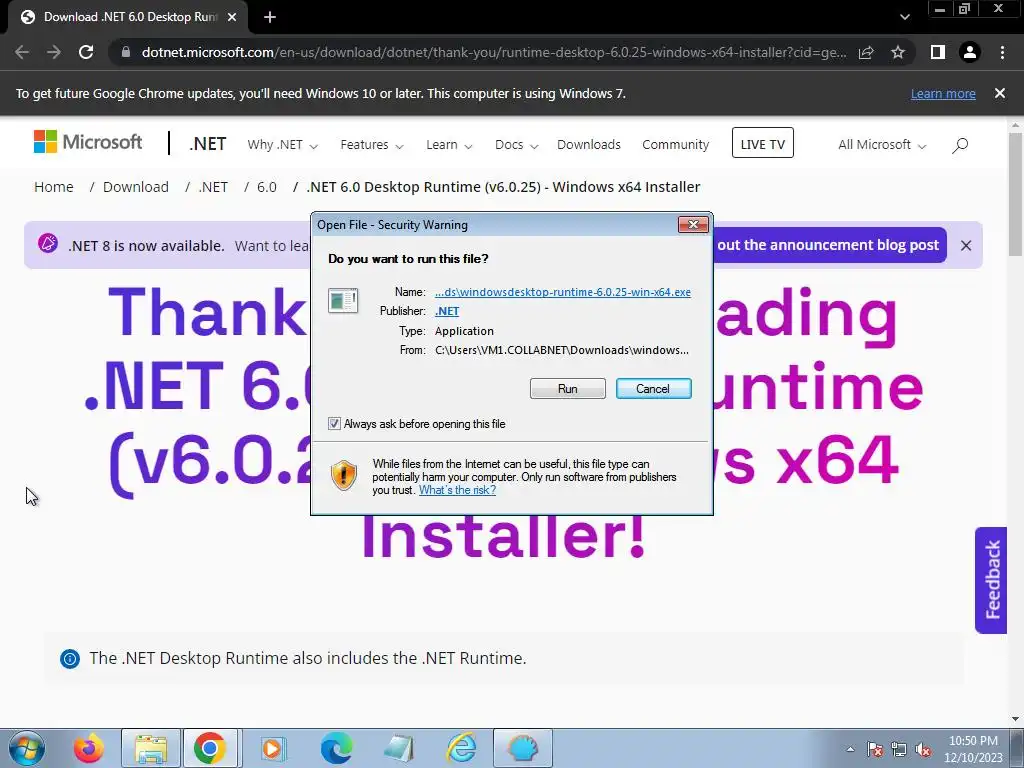This screenshot has width=1024, height=768.
Task: Click the address bar URL field
Action: [x=494, y=52]
